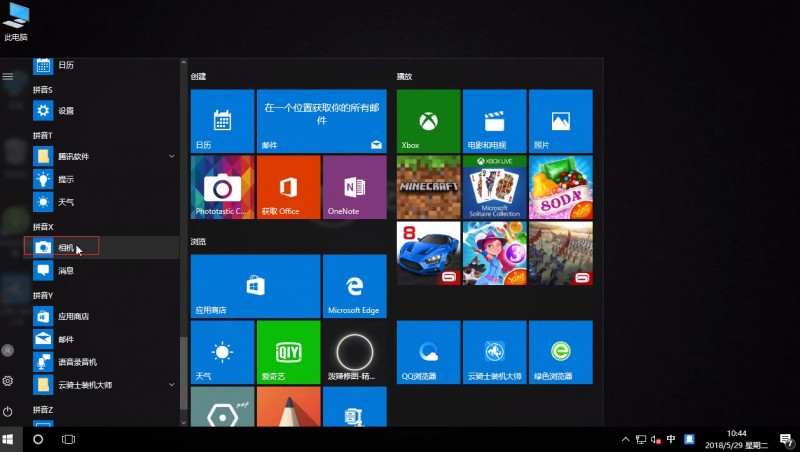The height and width of the screenshot is (452, 800).
Task: Launch the Candy Crush Soda tile
Action: 561,187
